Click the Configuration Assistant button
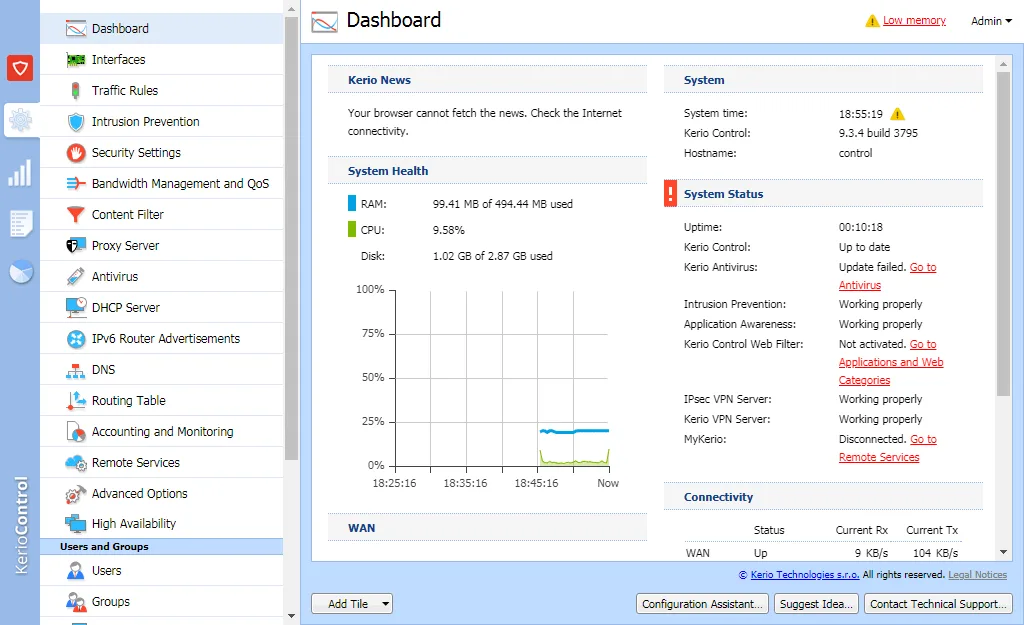Image resolution: width=1024 pixels, height=625 pixels. pos(702,604)
